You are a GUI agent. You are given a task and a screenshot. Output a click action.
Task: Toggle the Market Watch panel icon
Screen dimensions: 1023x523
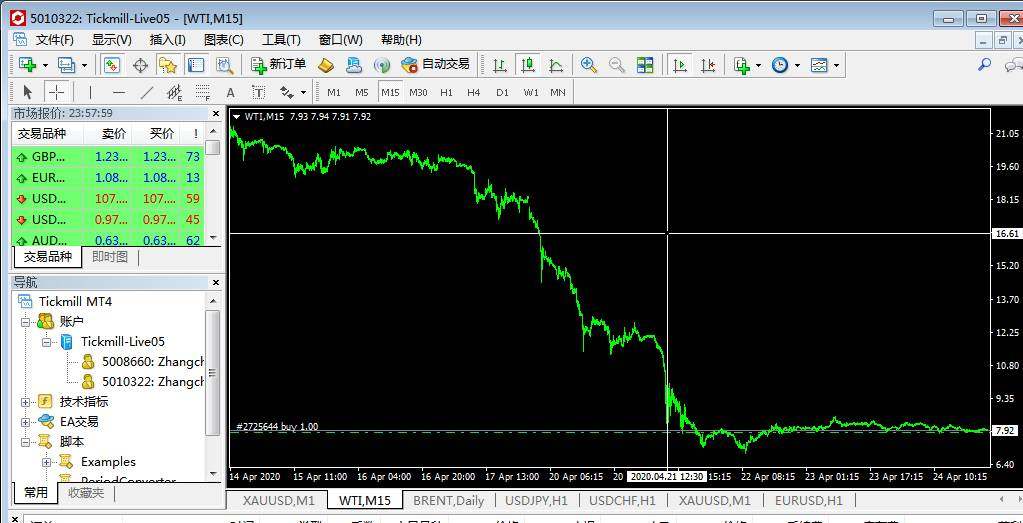pos(112,65)
